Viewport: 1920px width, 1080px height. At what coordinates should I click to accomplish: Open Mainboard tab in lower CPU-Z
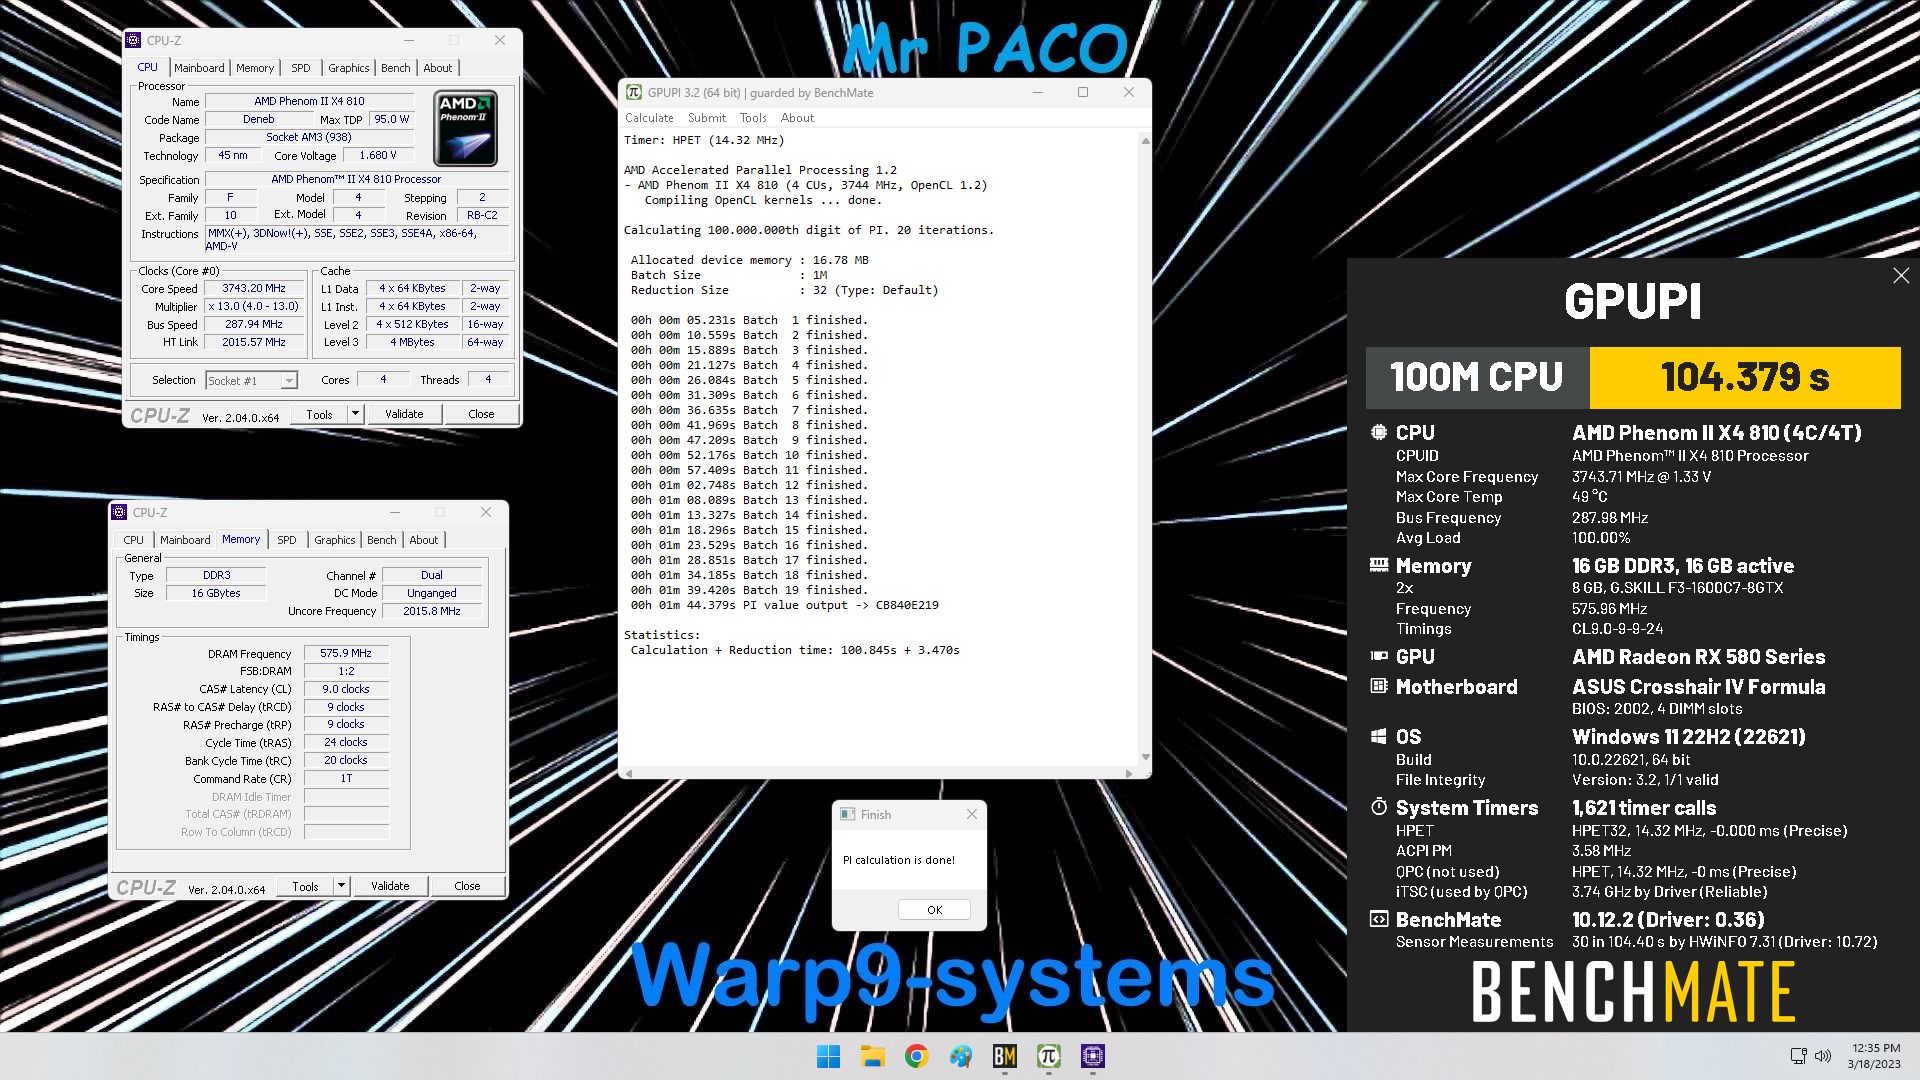[x=185, y=540]
